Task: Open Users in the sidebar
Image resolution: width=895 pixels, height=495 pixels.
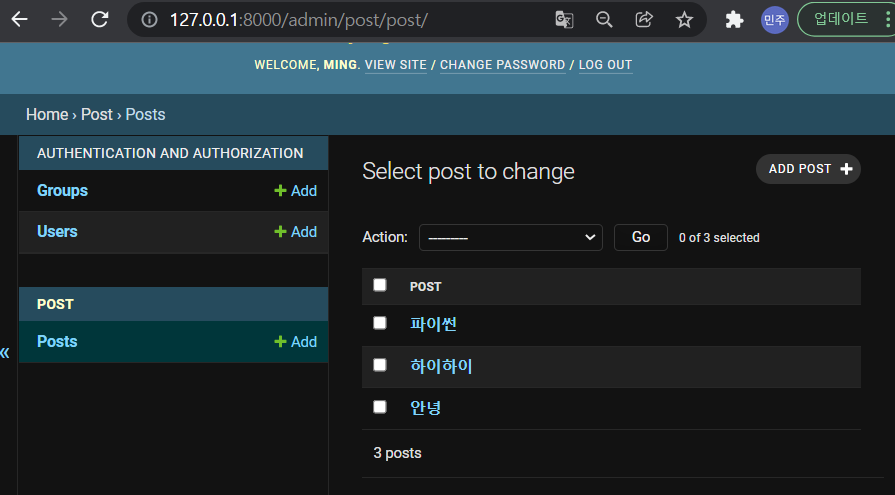Action: pos(57,231)
